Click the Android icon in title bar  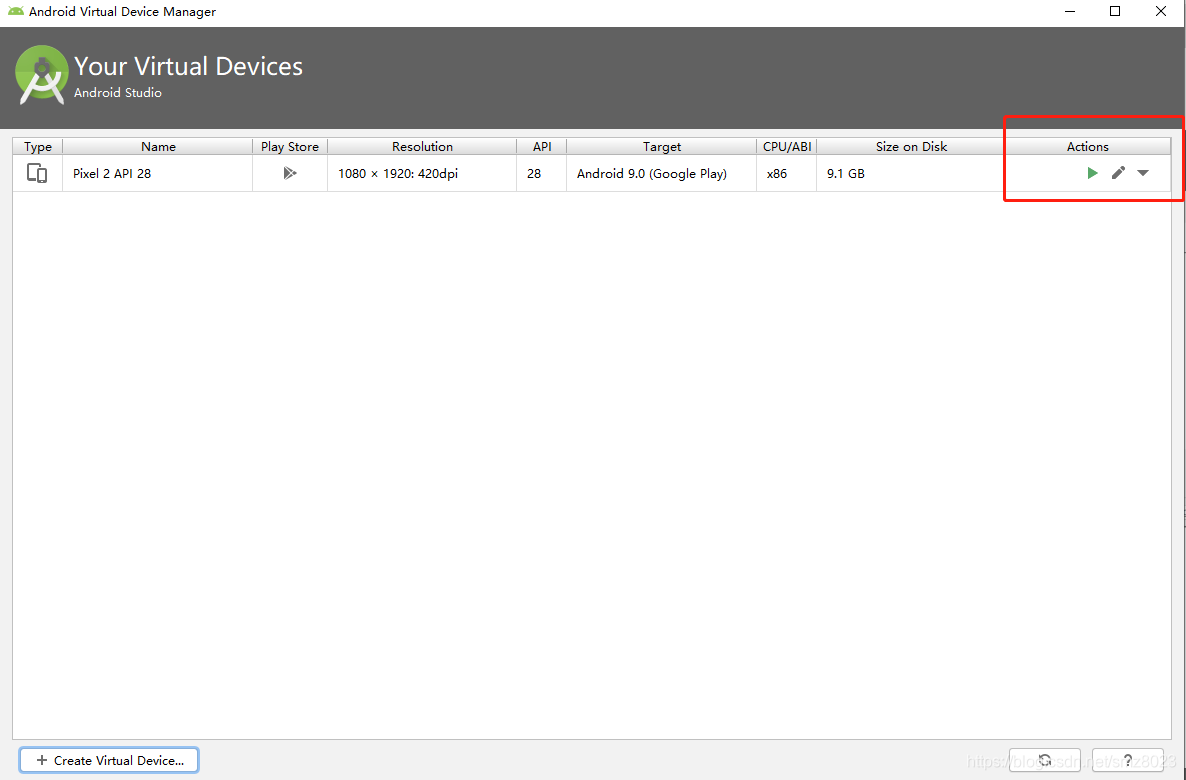pyautogui.click(x=15, y=11)
